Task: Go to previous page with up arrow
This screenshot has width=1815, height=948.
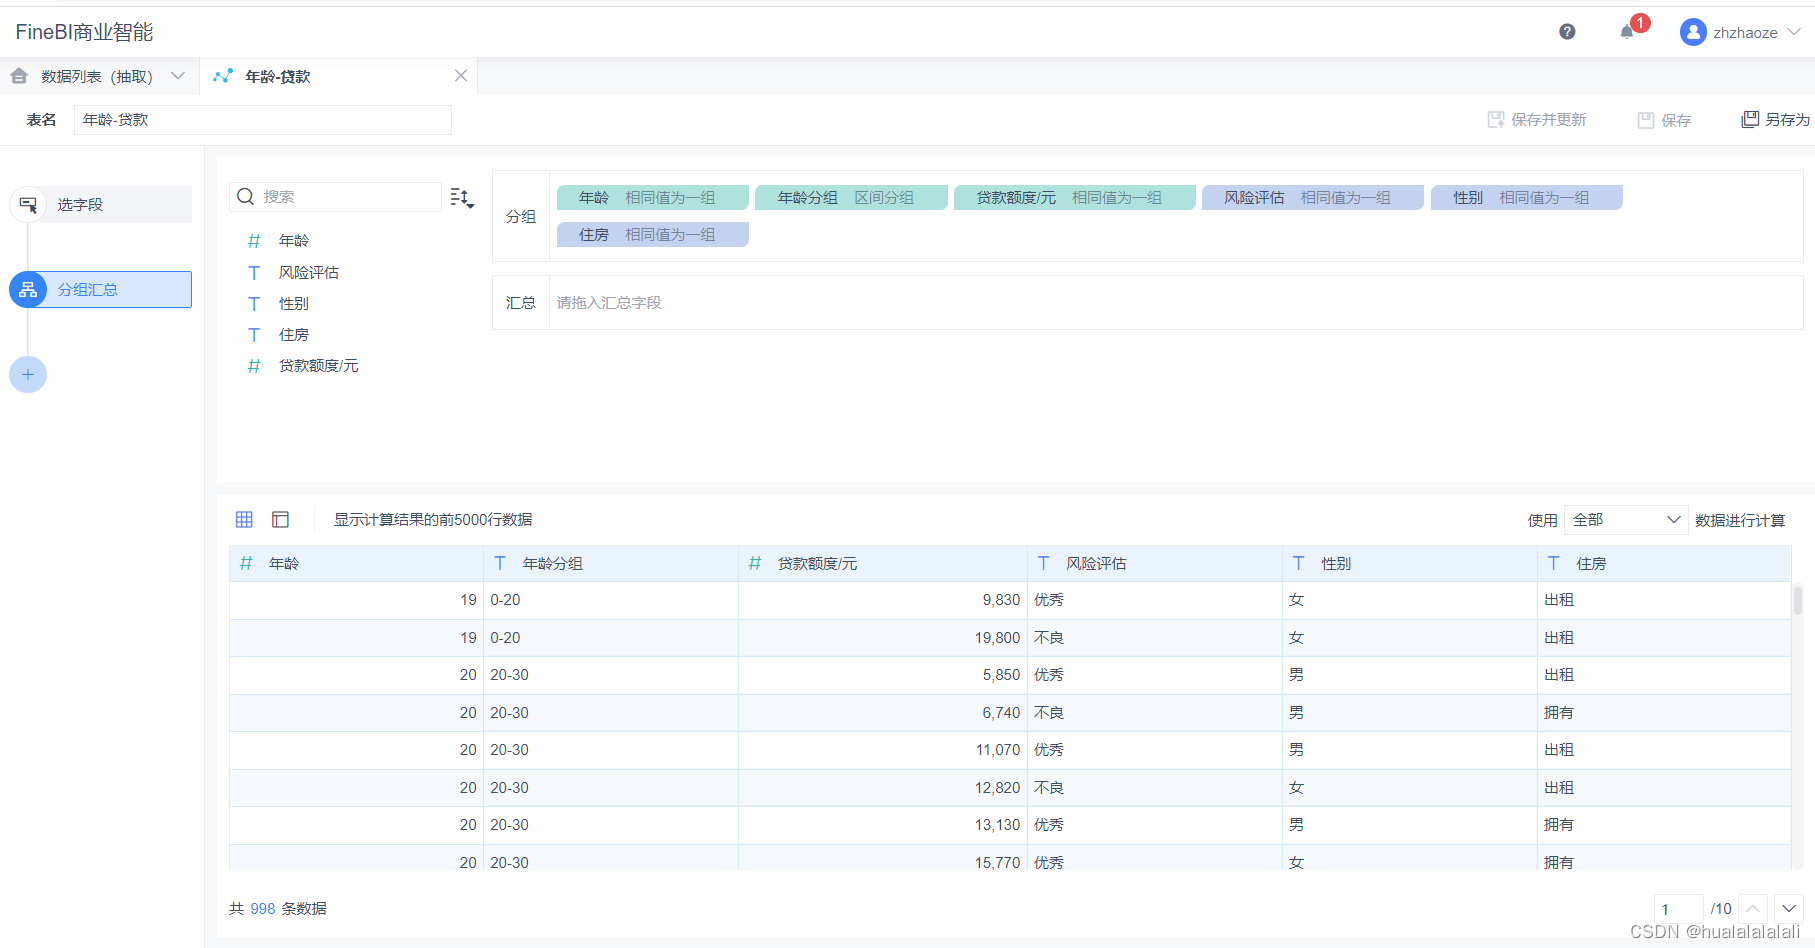Action: point(1753,909)
